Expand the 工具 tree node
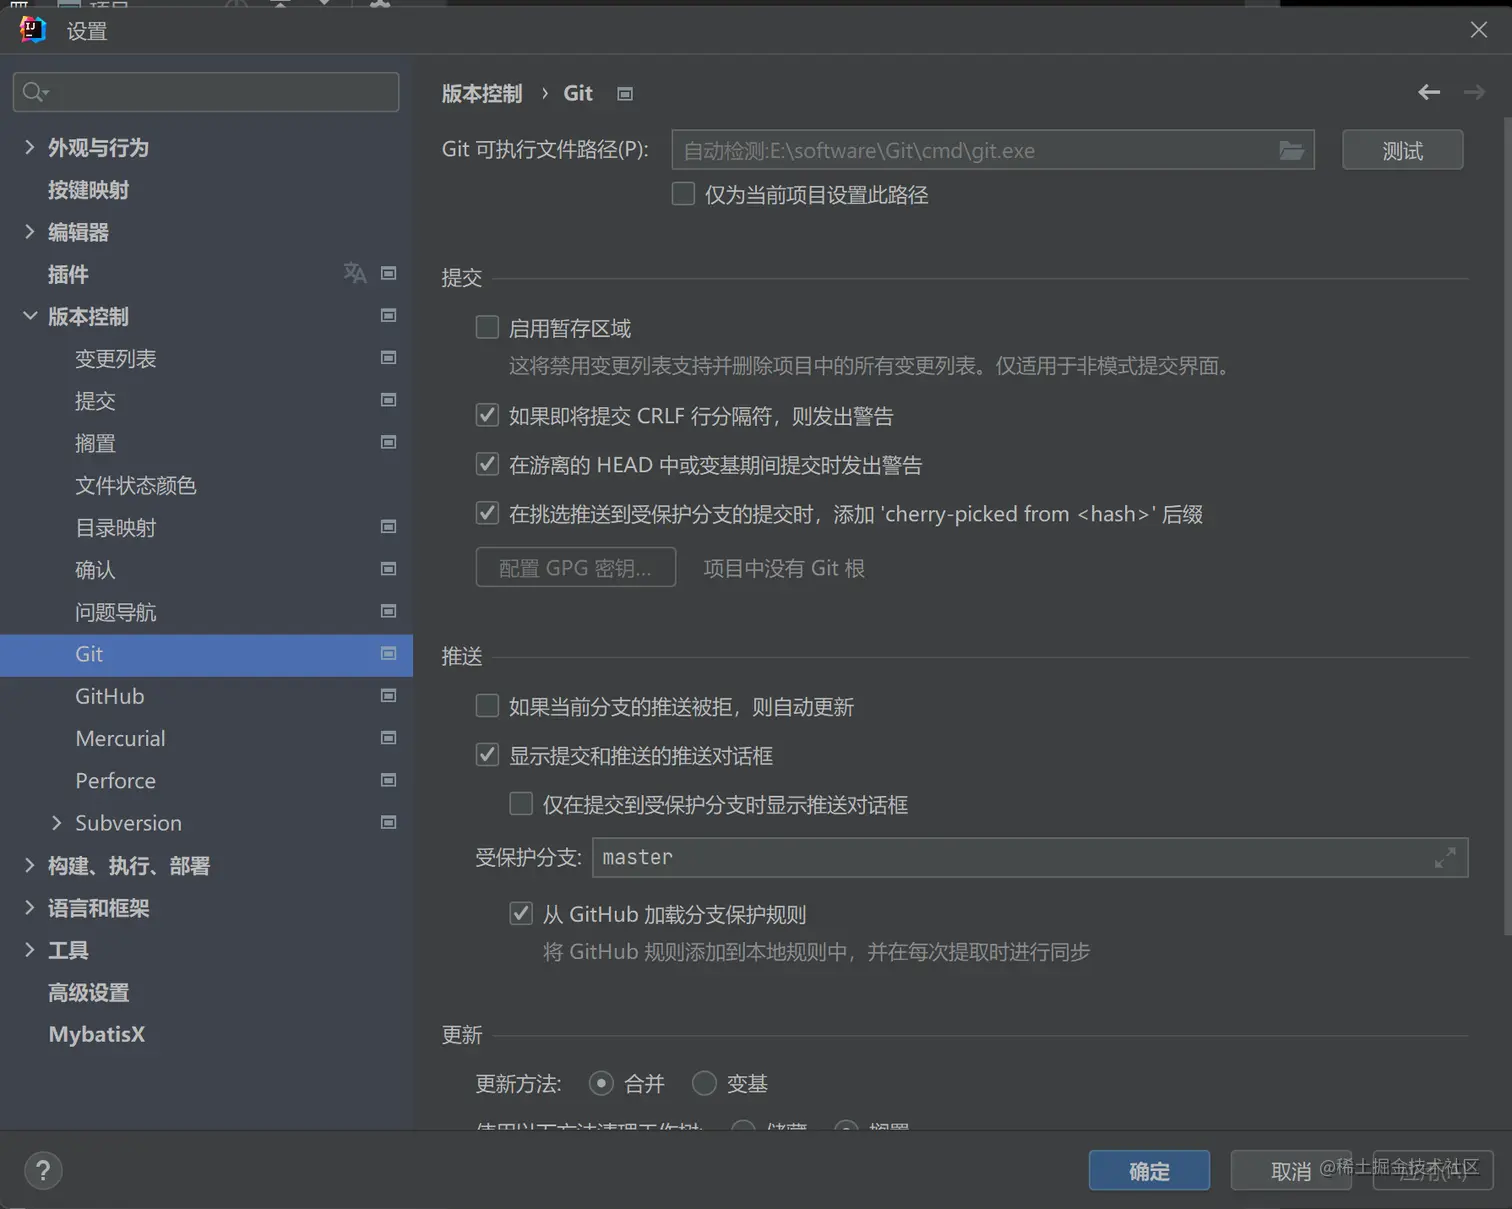Image resolution: width=1512 pixels, height=1209 pixels. click(29, 949)
